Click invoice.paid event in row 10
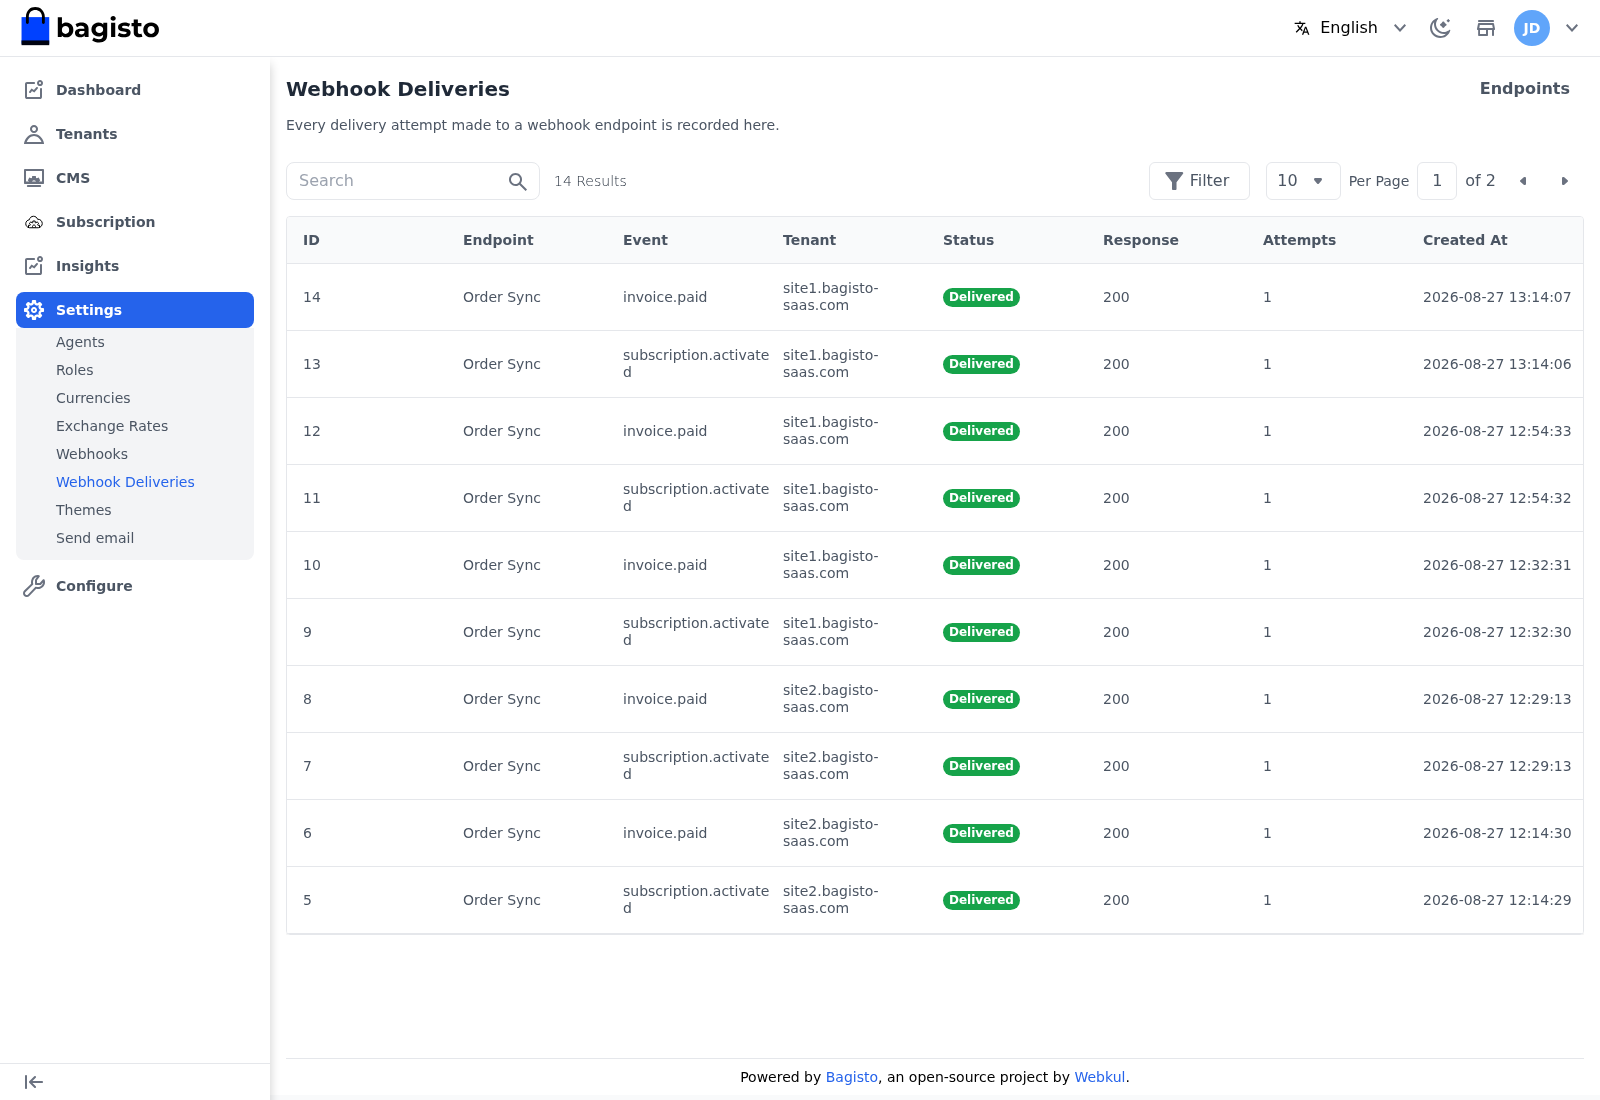This screenshot has height=1100, width=1600. 665,565
